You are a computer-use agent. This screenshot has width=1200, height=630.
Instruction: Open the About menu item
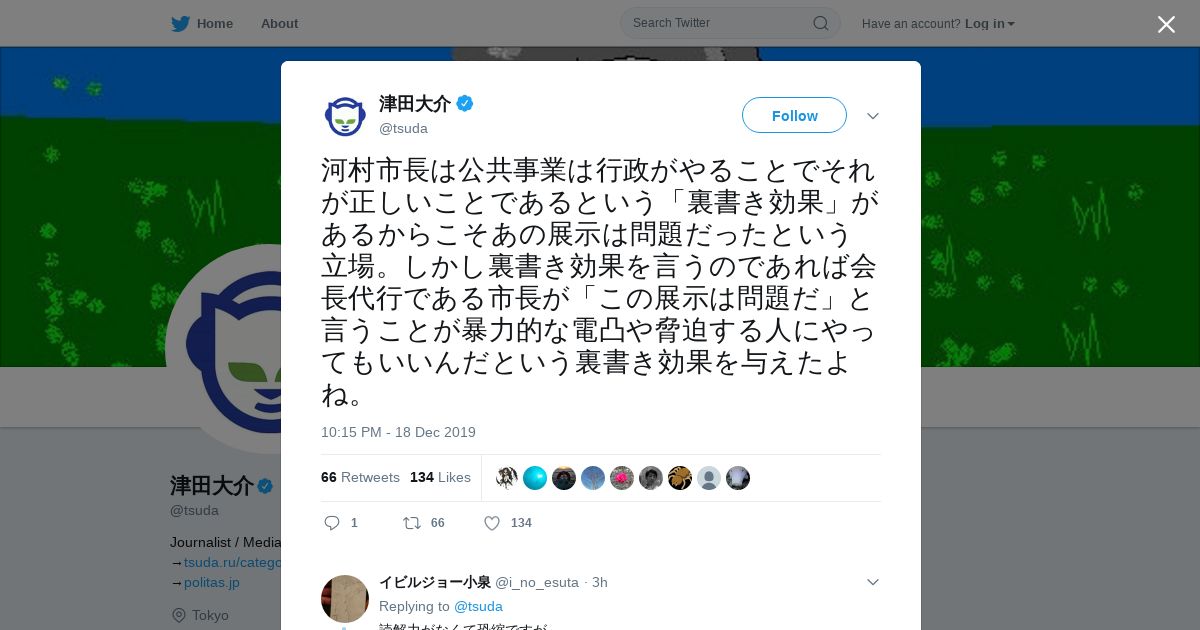279,23
